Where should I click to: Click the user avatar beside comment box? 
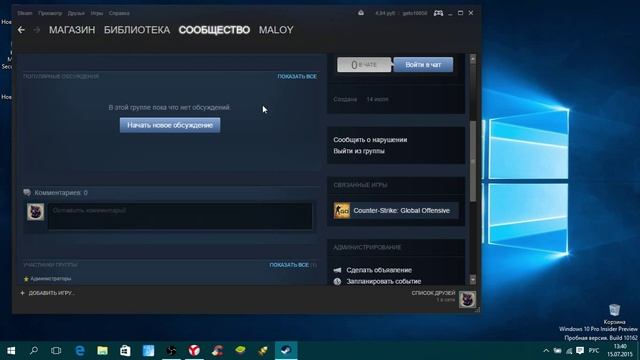(x=36, y=212)
